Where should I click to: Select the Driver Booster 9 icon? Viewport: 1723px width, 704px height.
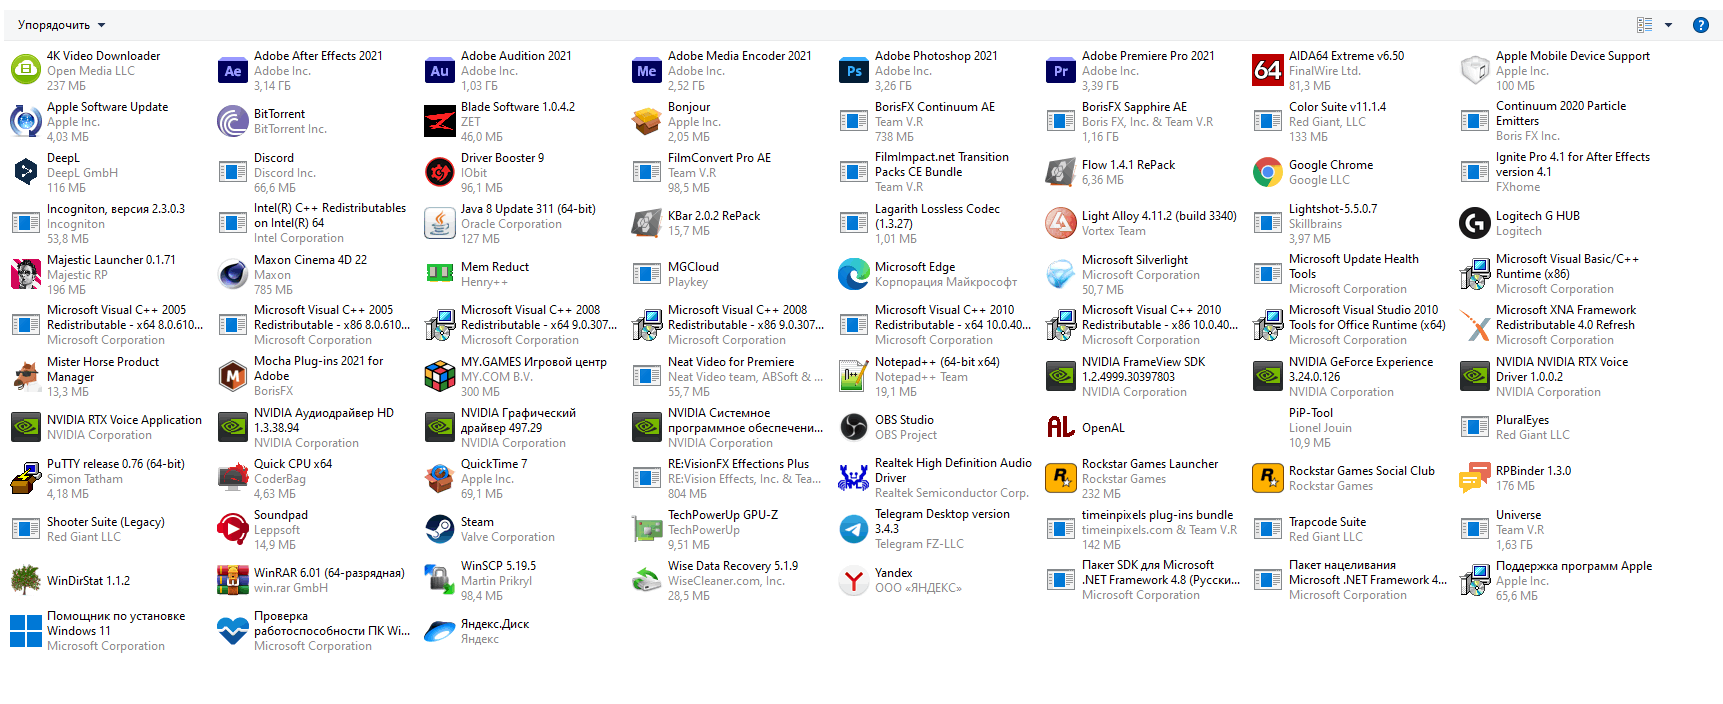coord(439,172)
